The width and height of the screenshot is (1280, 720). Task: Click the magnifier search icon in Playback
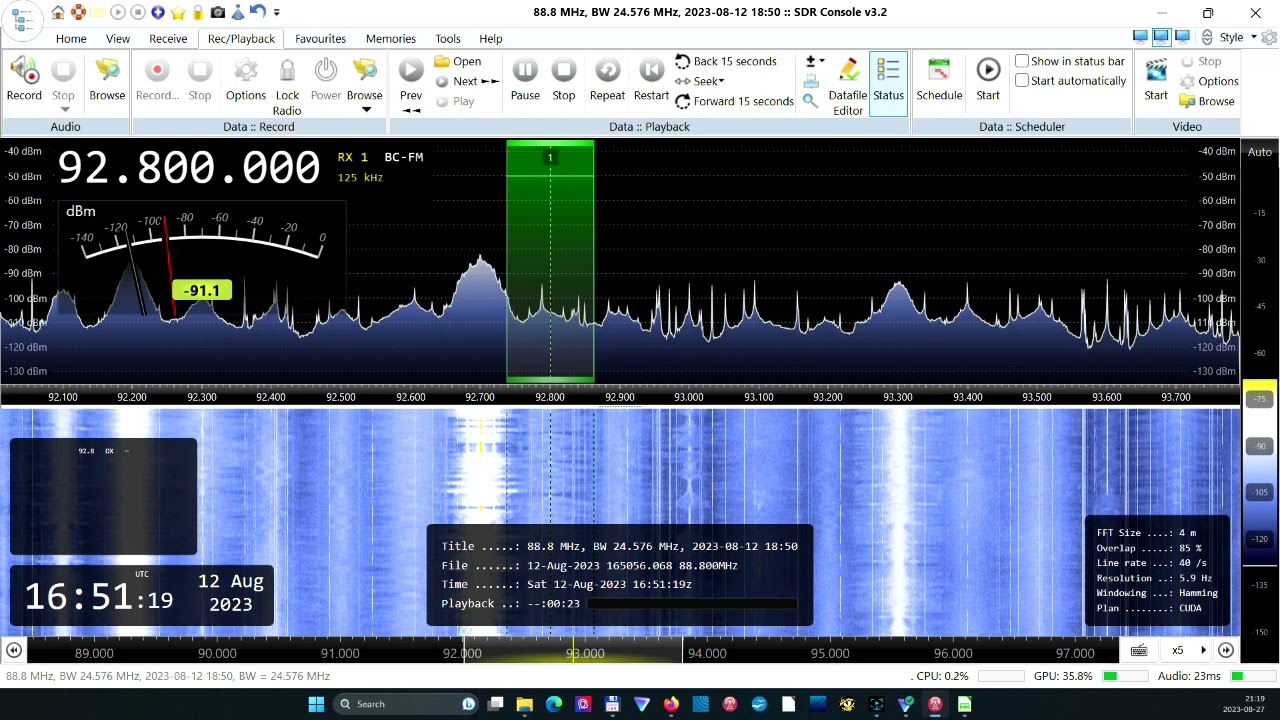[x=811, y=101]
